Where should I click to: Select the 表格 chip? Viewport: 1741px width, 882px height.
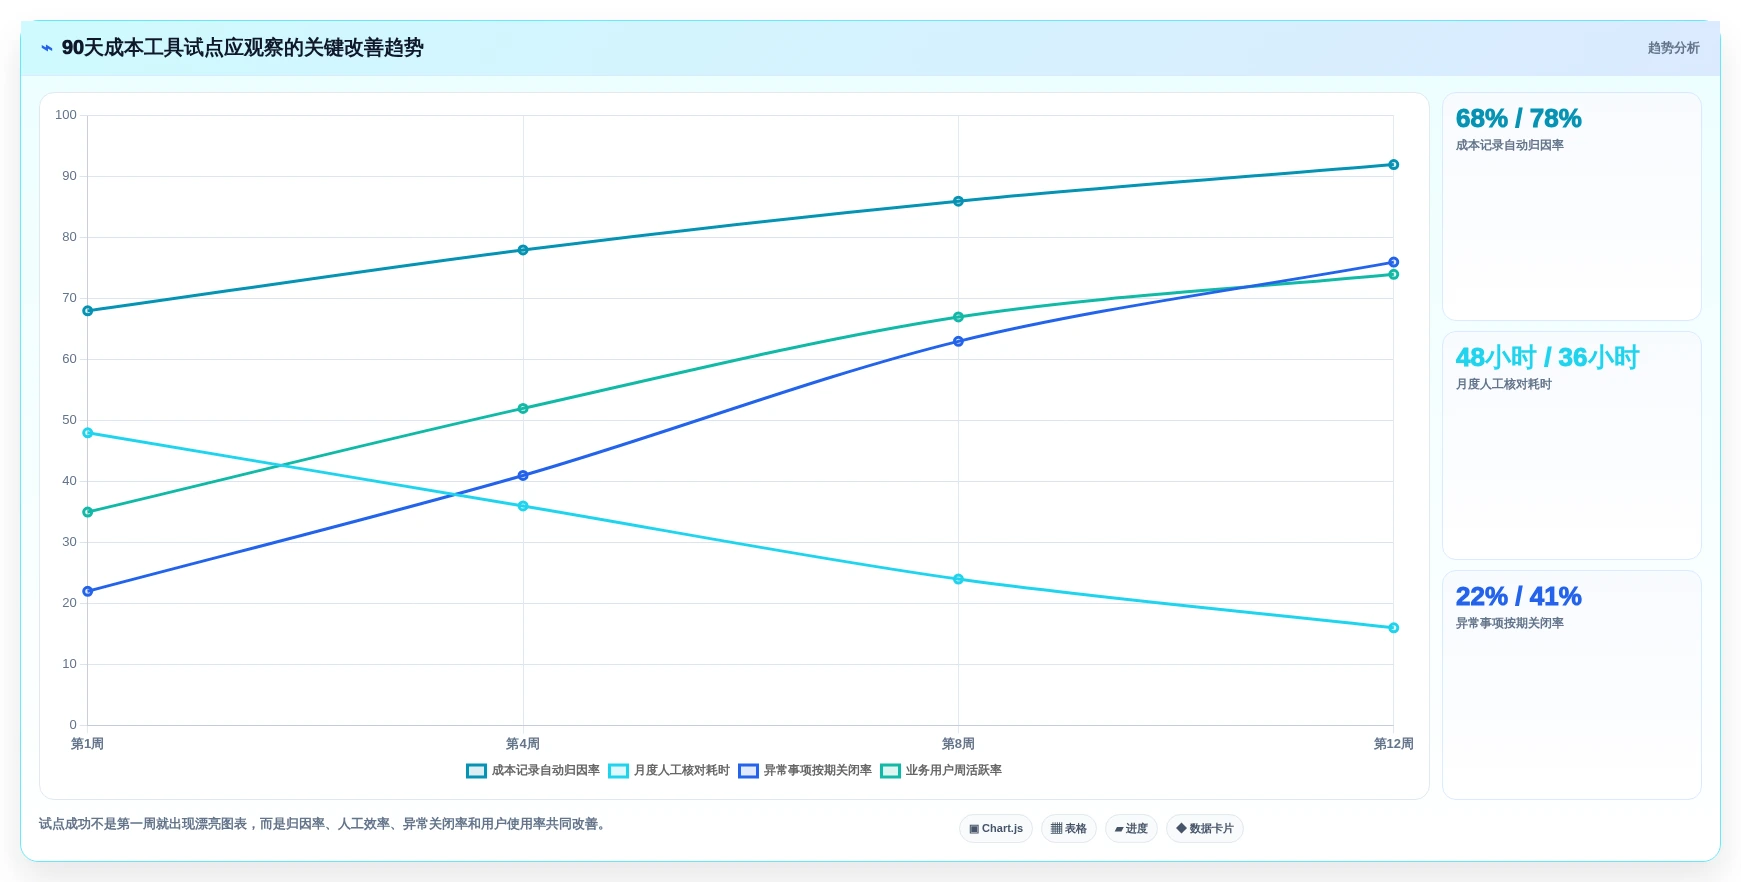(1069, 829)
